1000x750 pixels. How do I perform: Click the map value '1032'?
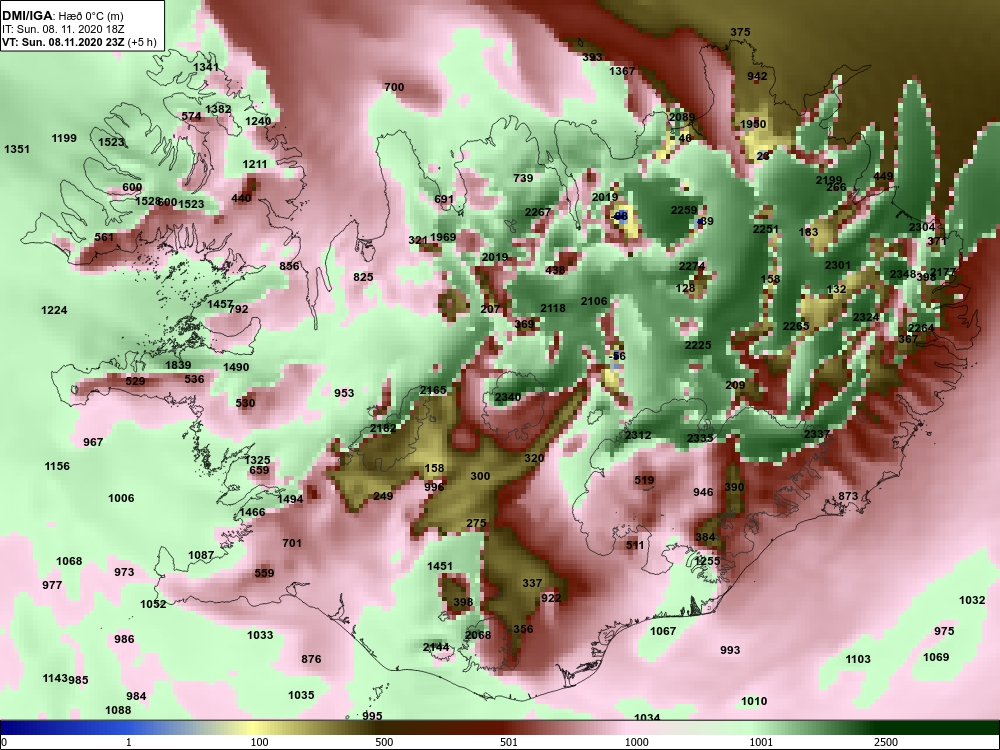972,600
